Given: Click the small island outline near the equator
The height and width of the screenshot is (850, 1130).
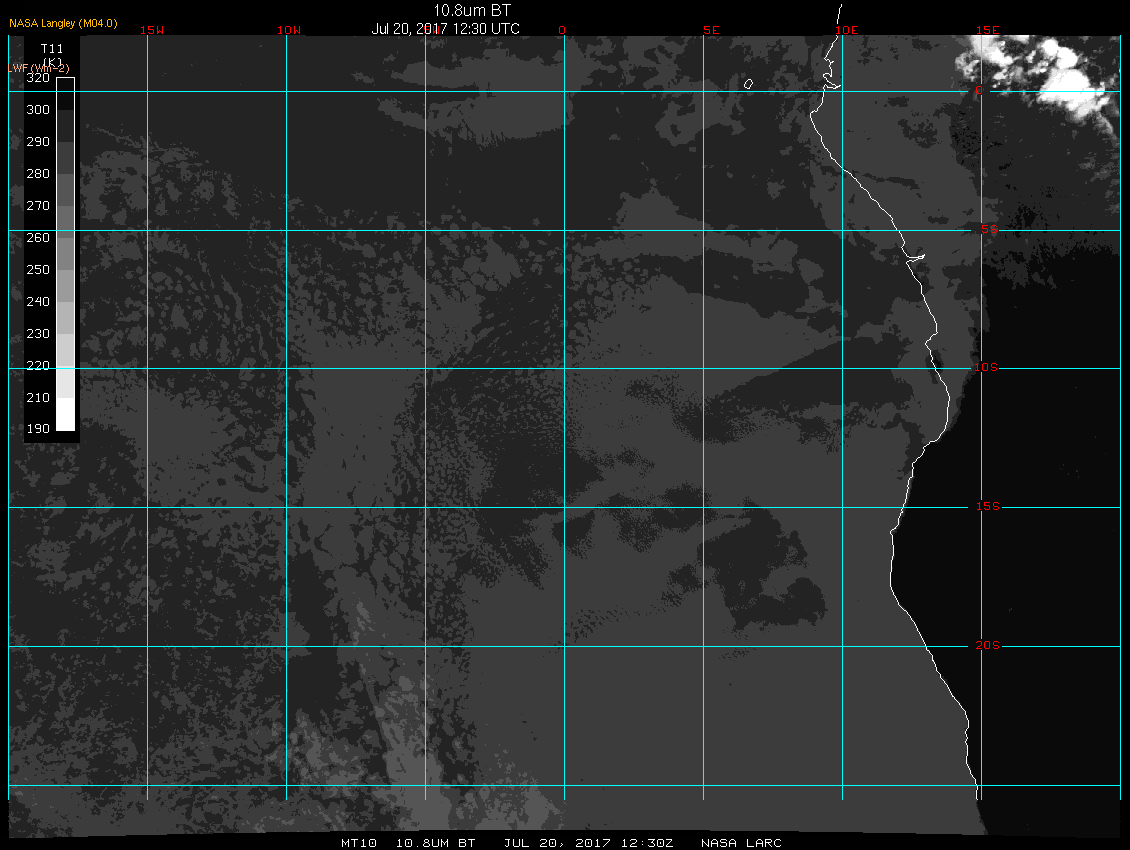Looking at the screenshot, I should click(x=749, y=84).
